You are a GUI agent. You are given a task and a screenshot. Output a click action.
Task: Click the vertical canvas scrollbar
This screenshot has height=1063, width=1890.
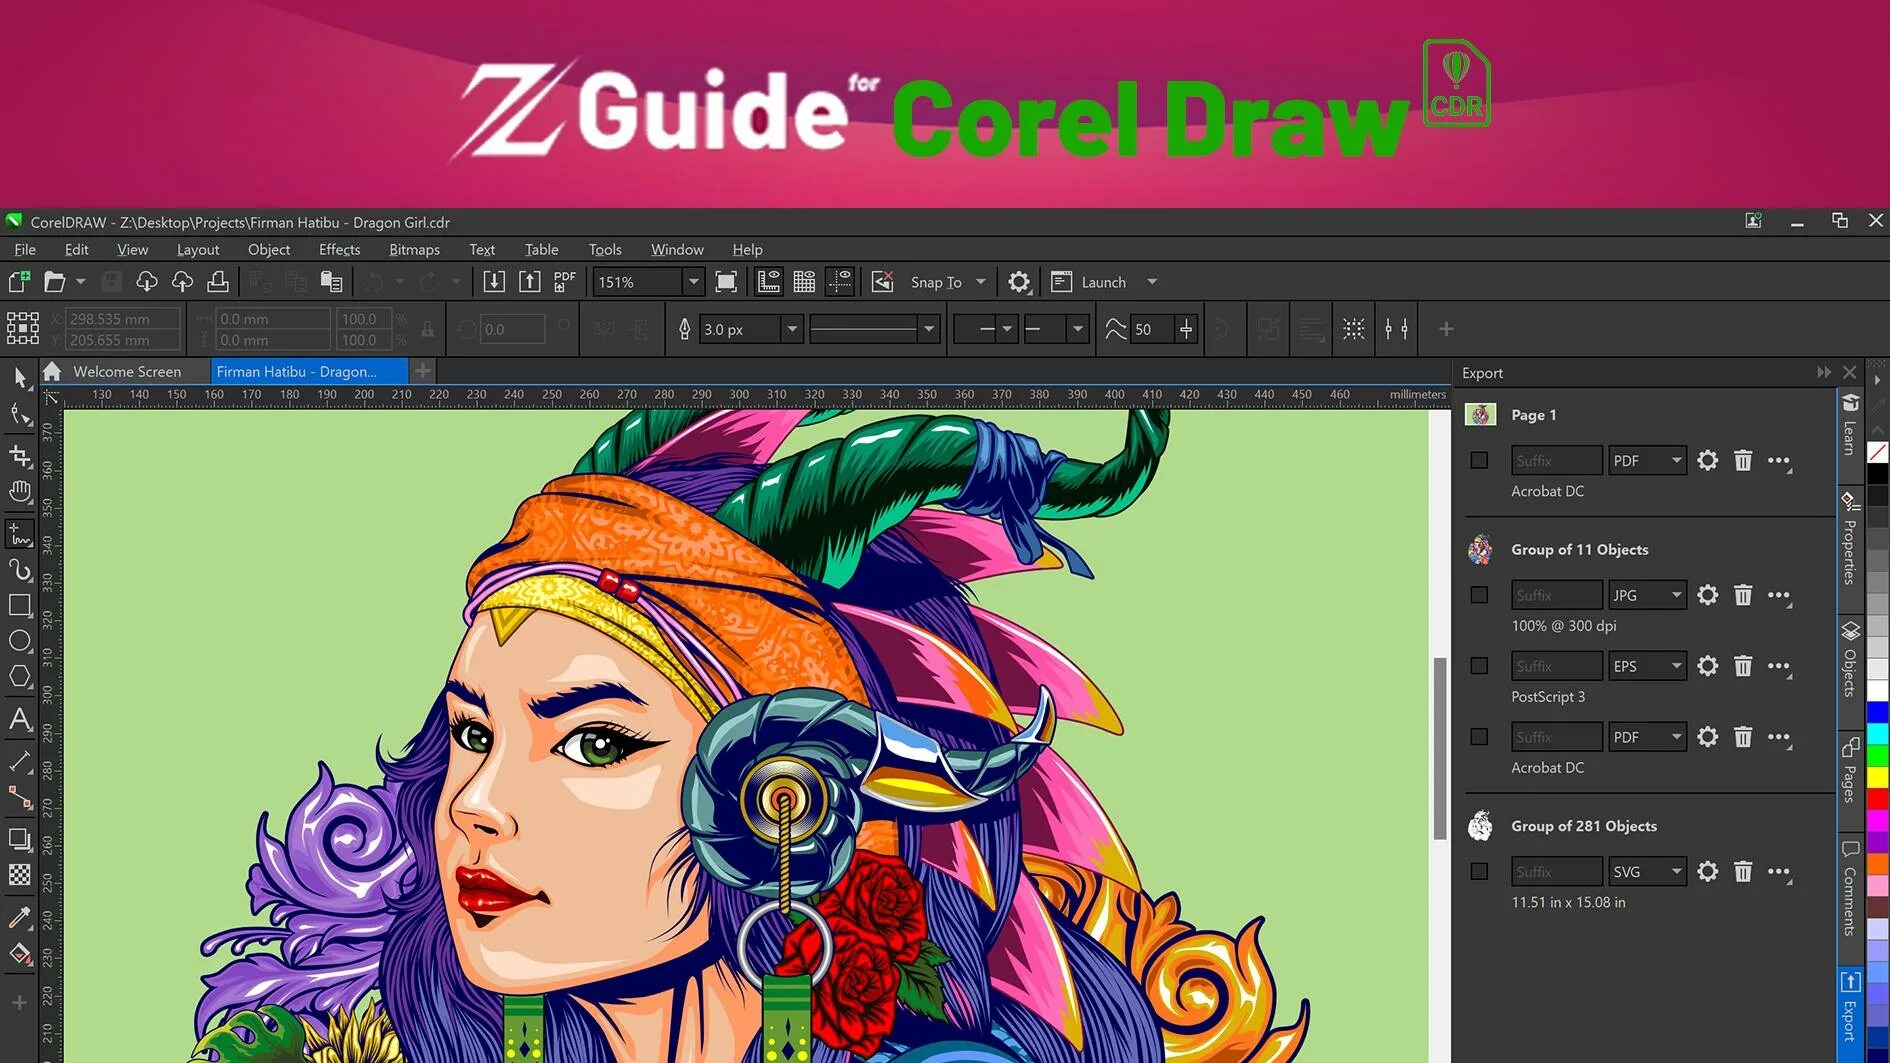(x=1440, y=748)
